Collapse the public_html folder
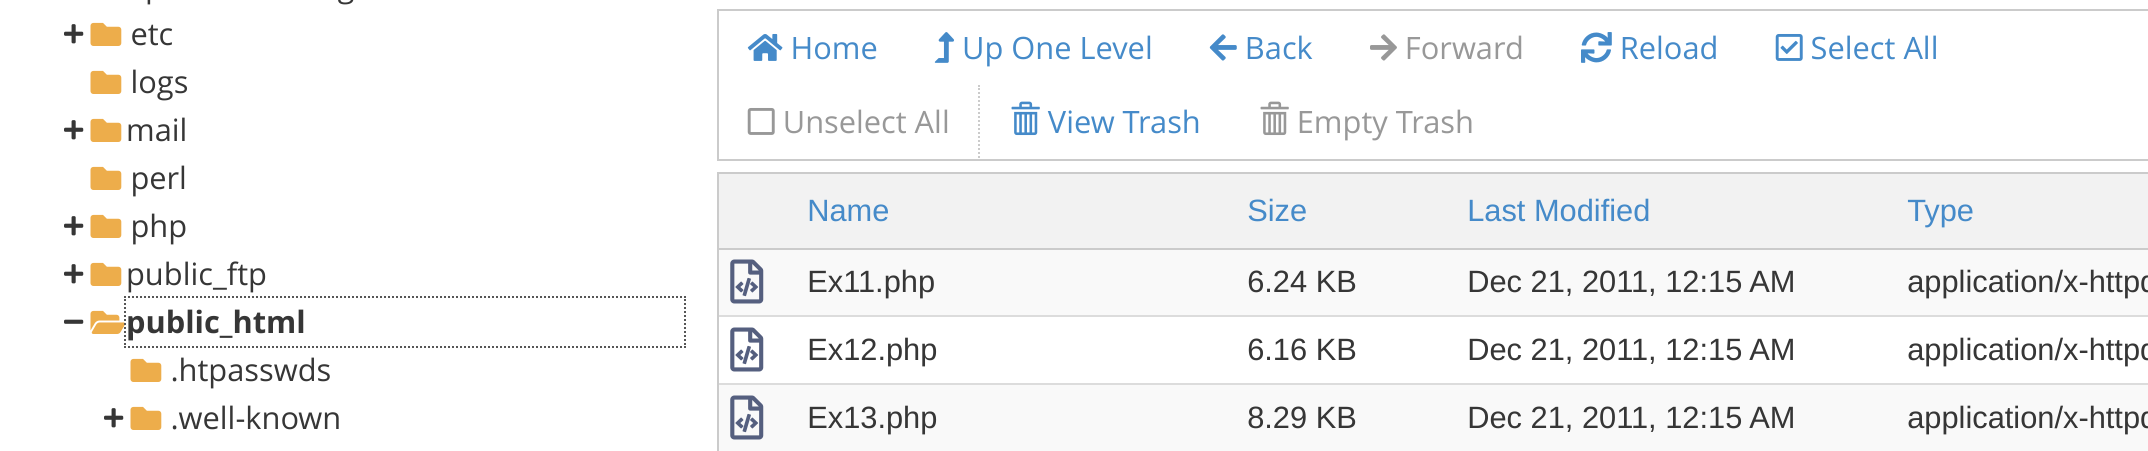 tap(73, 322)
